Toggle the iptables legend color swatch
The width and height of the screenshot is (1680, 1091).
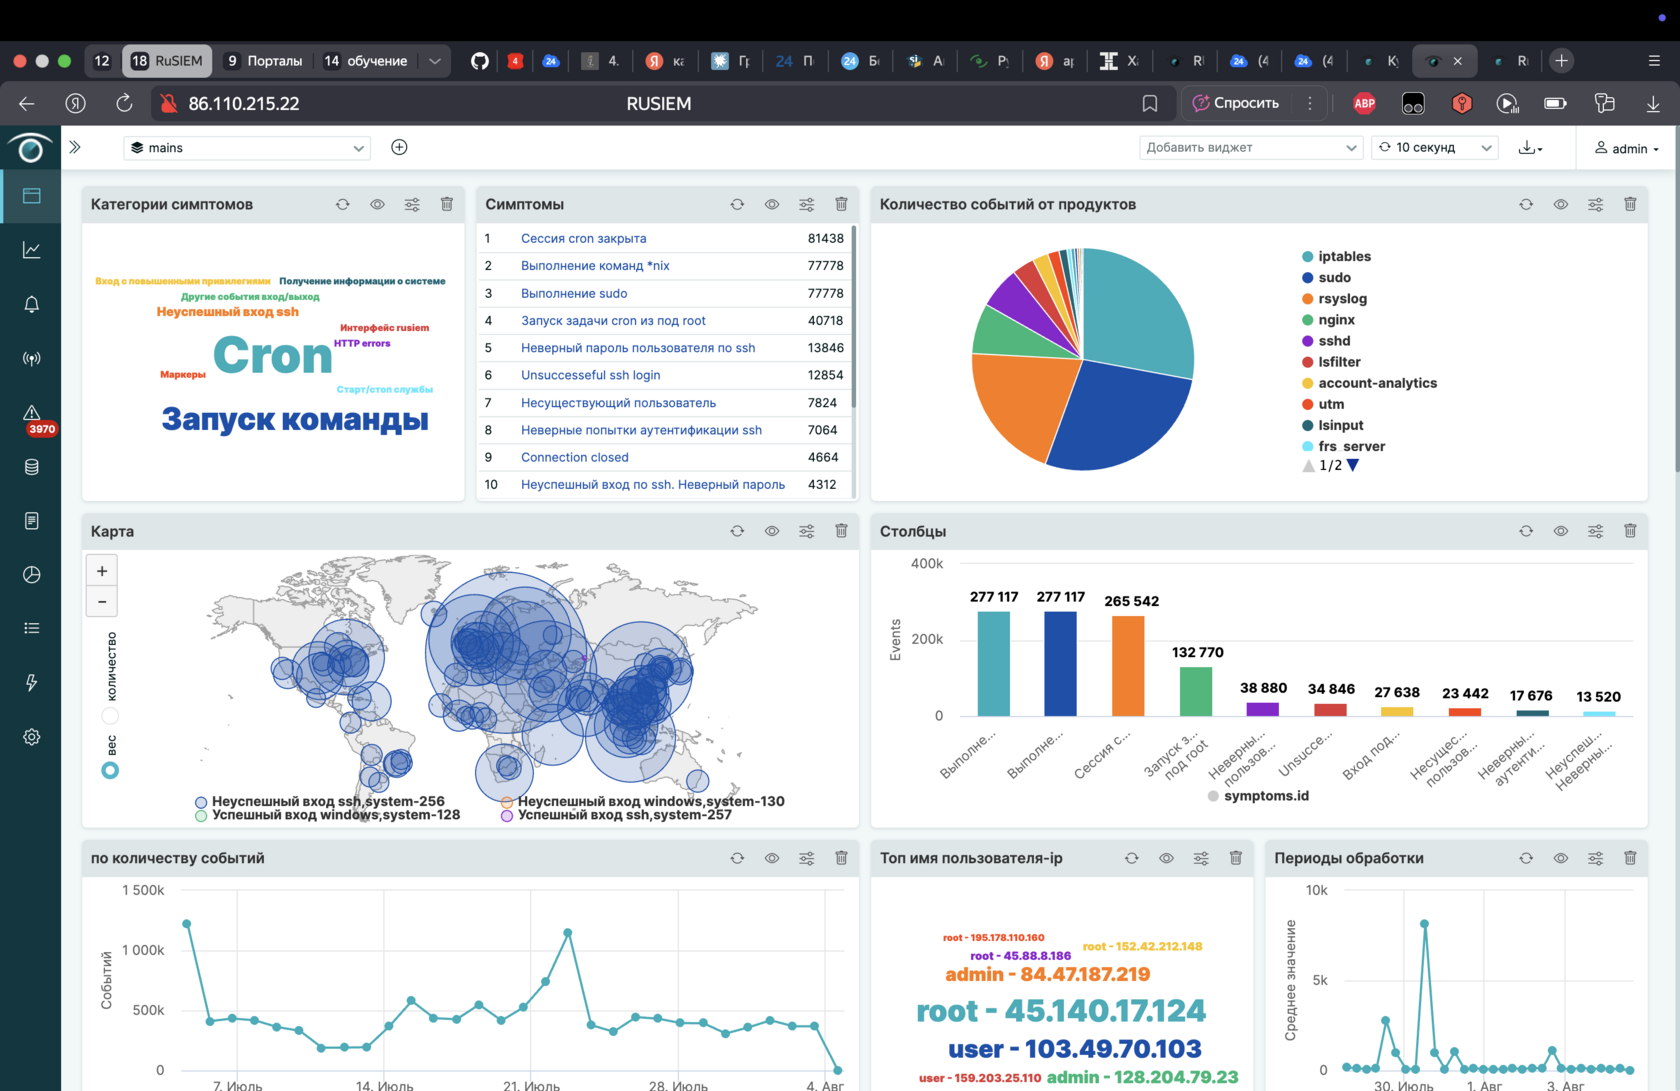(1307, 257)
